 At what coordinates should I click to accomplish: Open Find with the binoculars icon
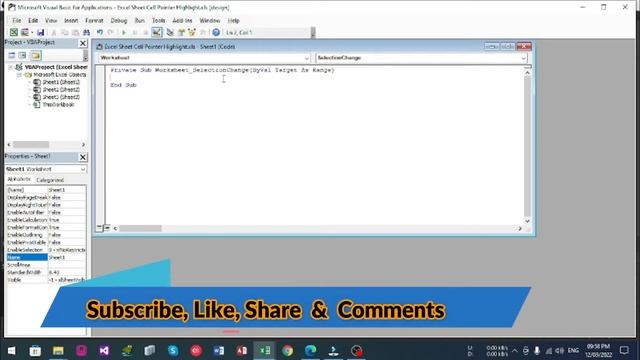pyautogui.click(x=87, y=32)
